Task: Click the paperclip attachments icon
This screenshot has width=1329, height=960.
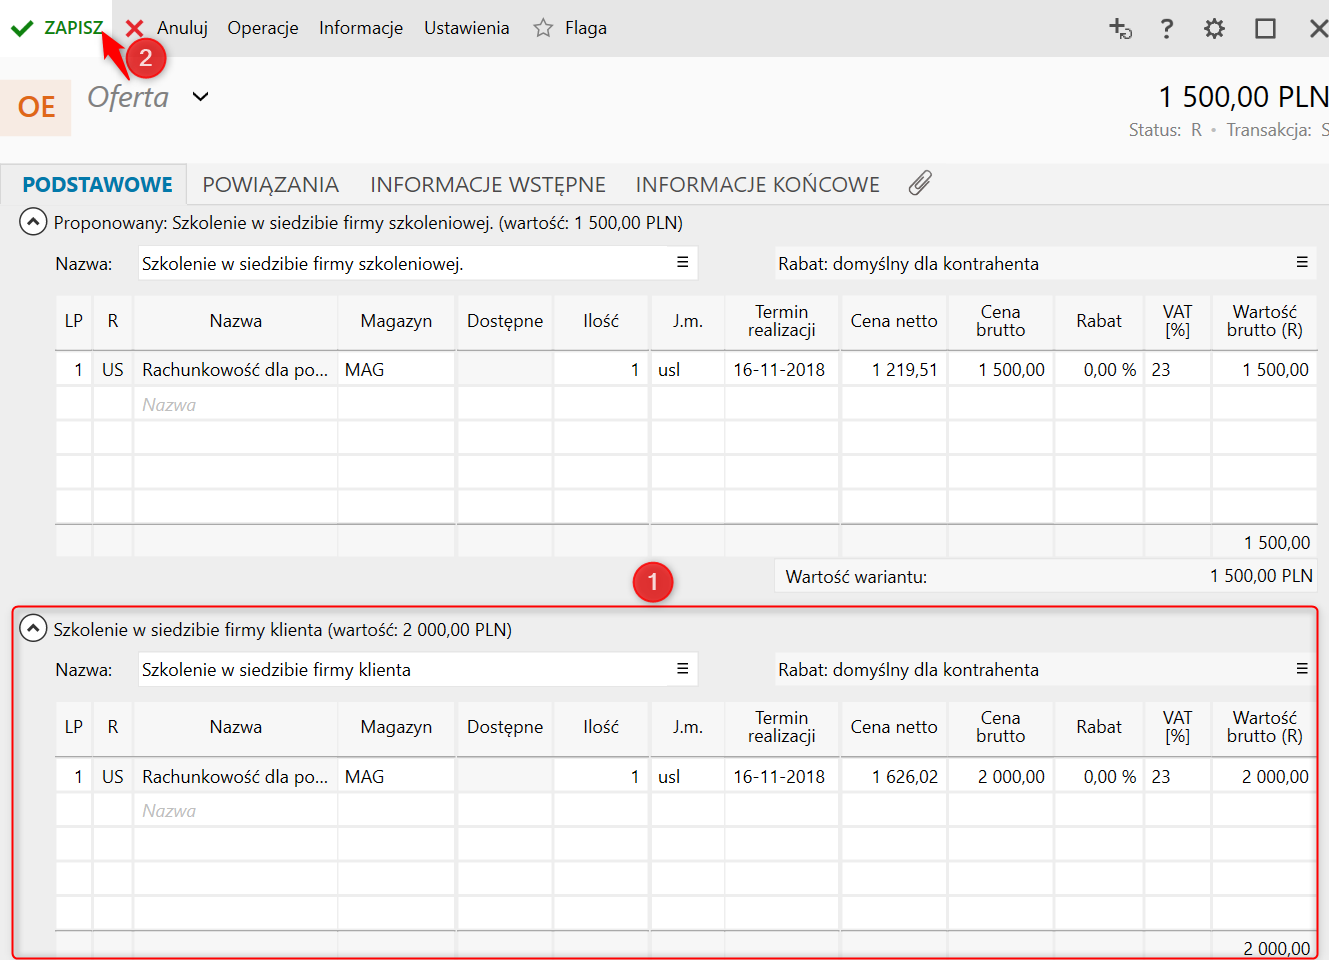Action: click(x=920, y=183)
